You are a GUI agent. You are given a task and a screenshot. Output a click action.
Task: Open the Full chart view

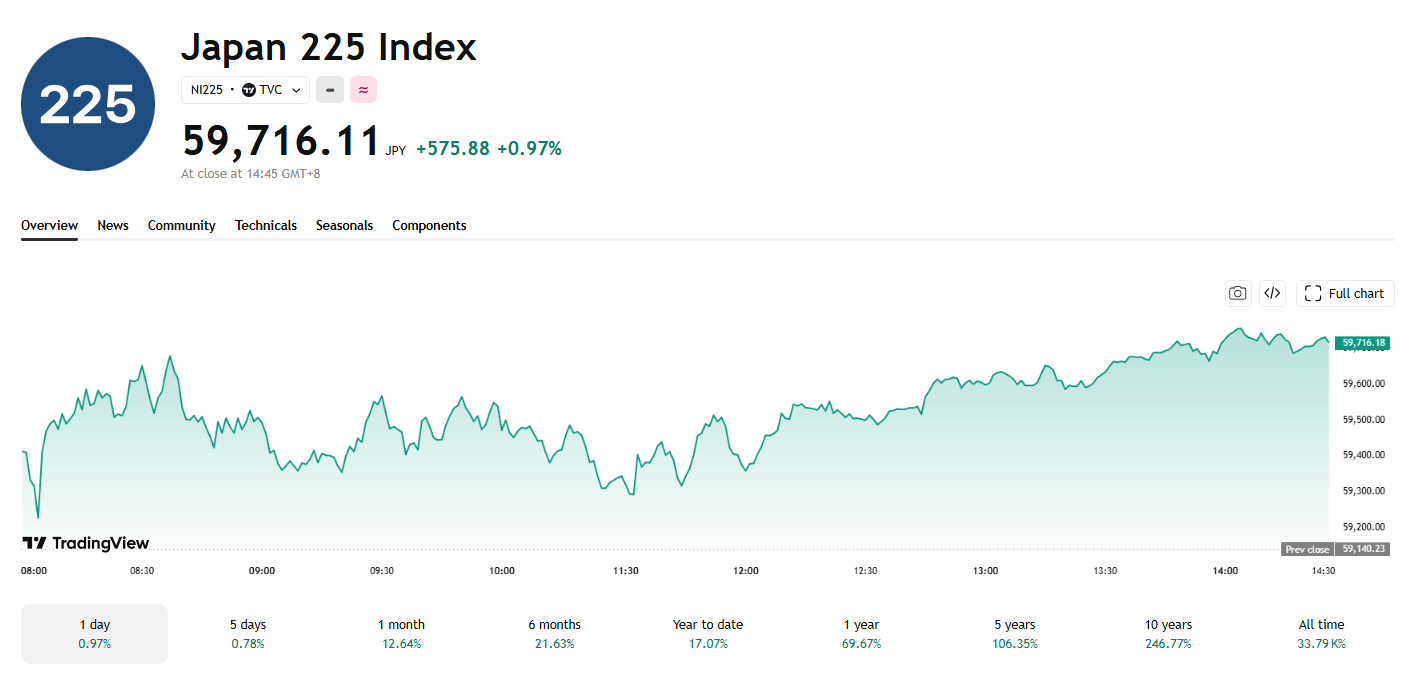1345,293
